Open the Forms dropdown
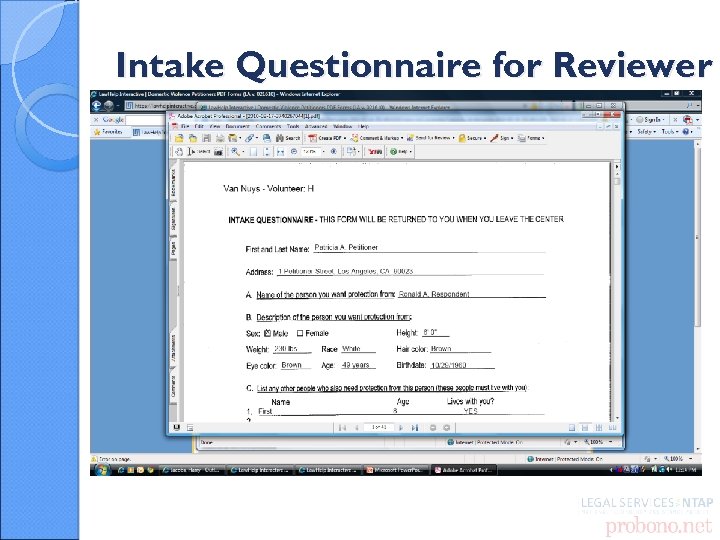The image size is (720, 540). point(531,138)
